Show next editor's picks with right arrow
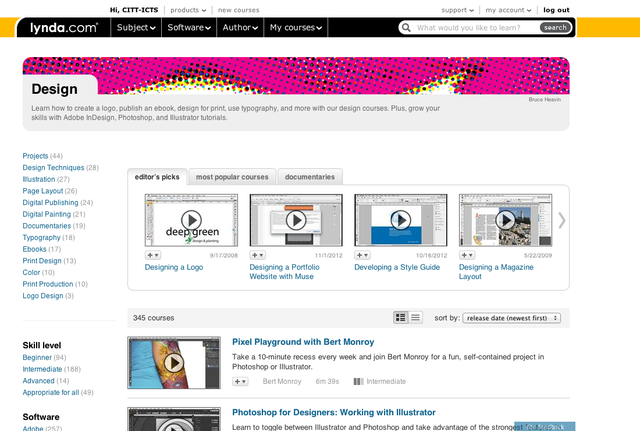The image size is (640, 431). coord(562,221)
